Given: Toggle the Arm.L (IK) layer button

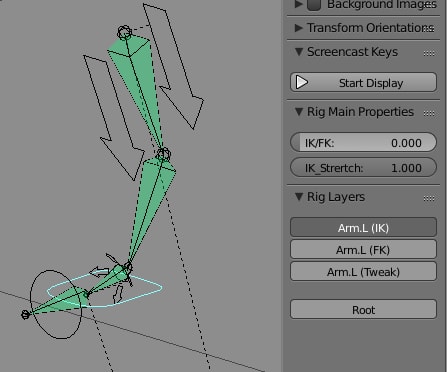Looking at the screenshot, I should coord(363,228).
